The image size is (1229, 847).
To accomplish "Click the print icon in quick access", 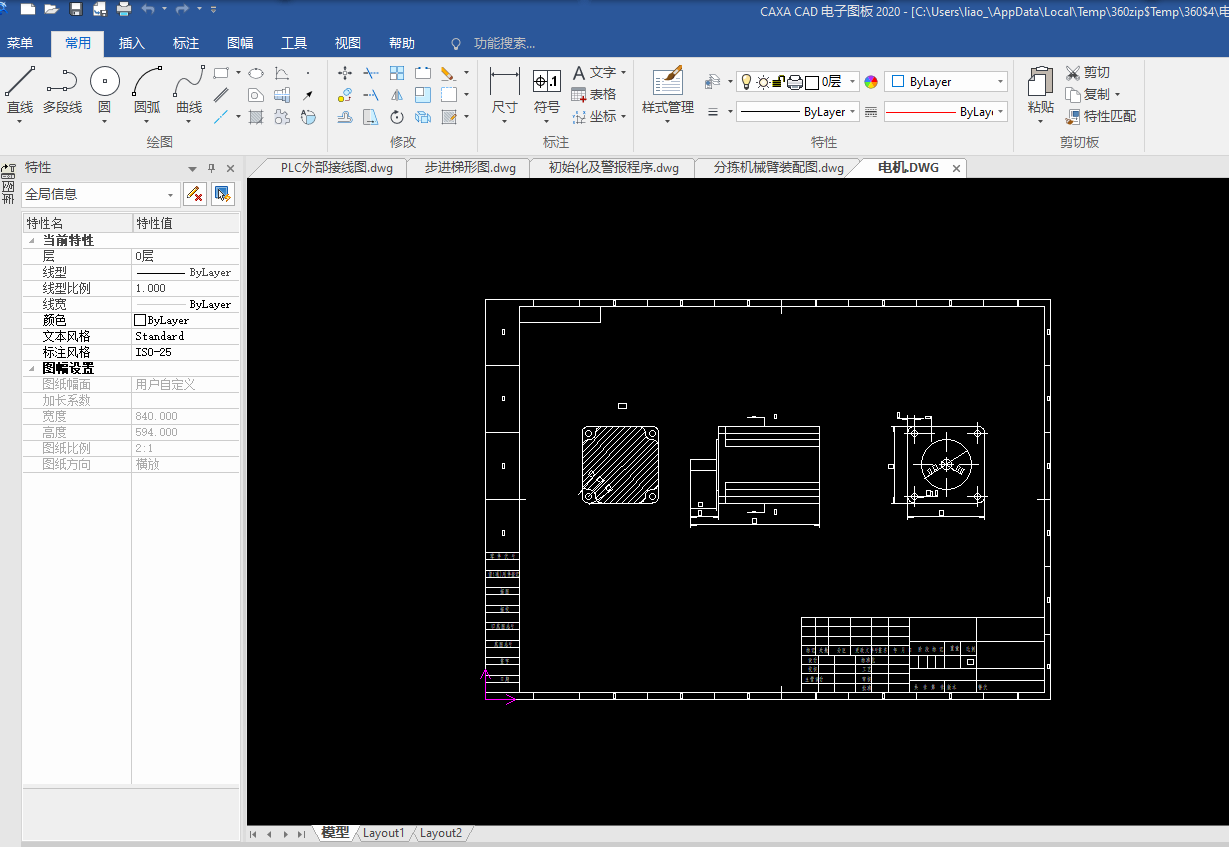I will (124, 9).
